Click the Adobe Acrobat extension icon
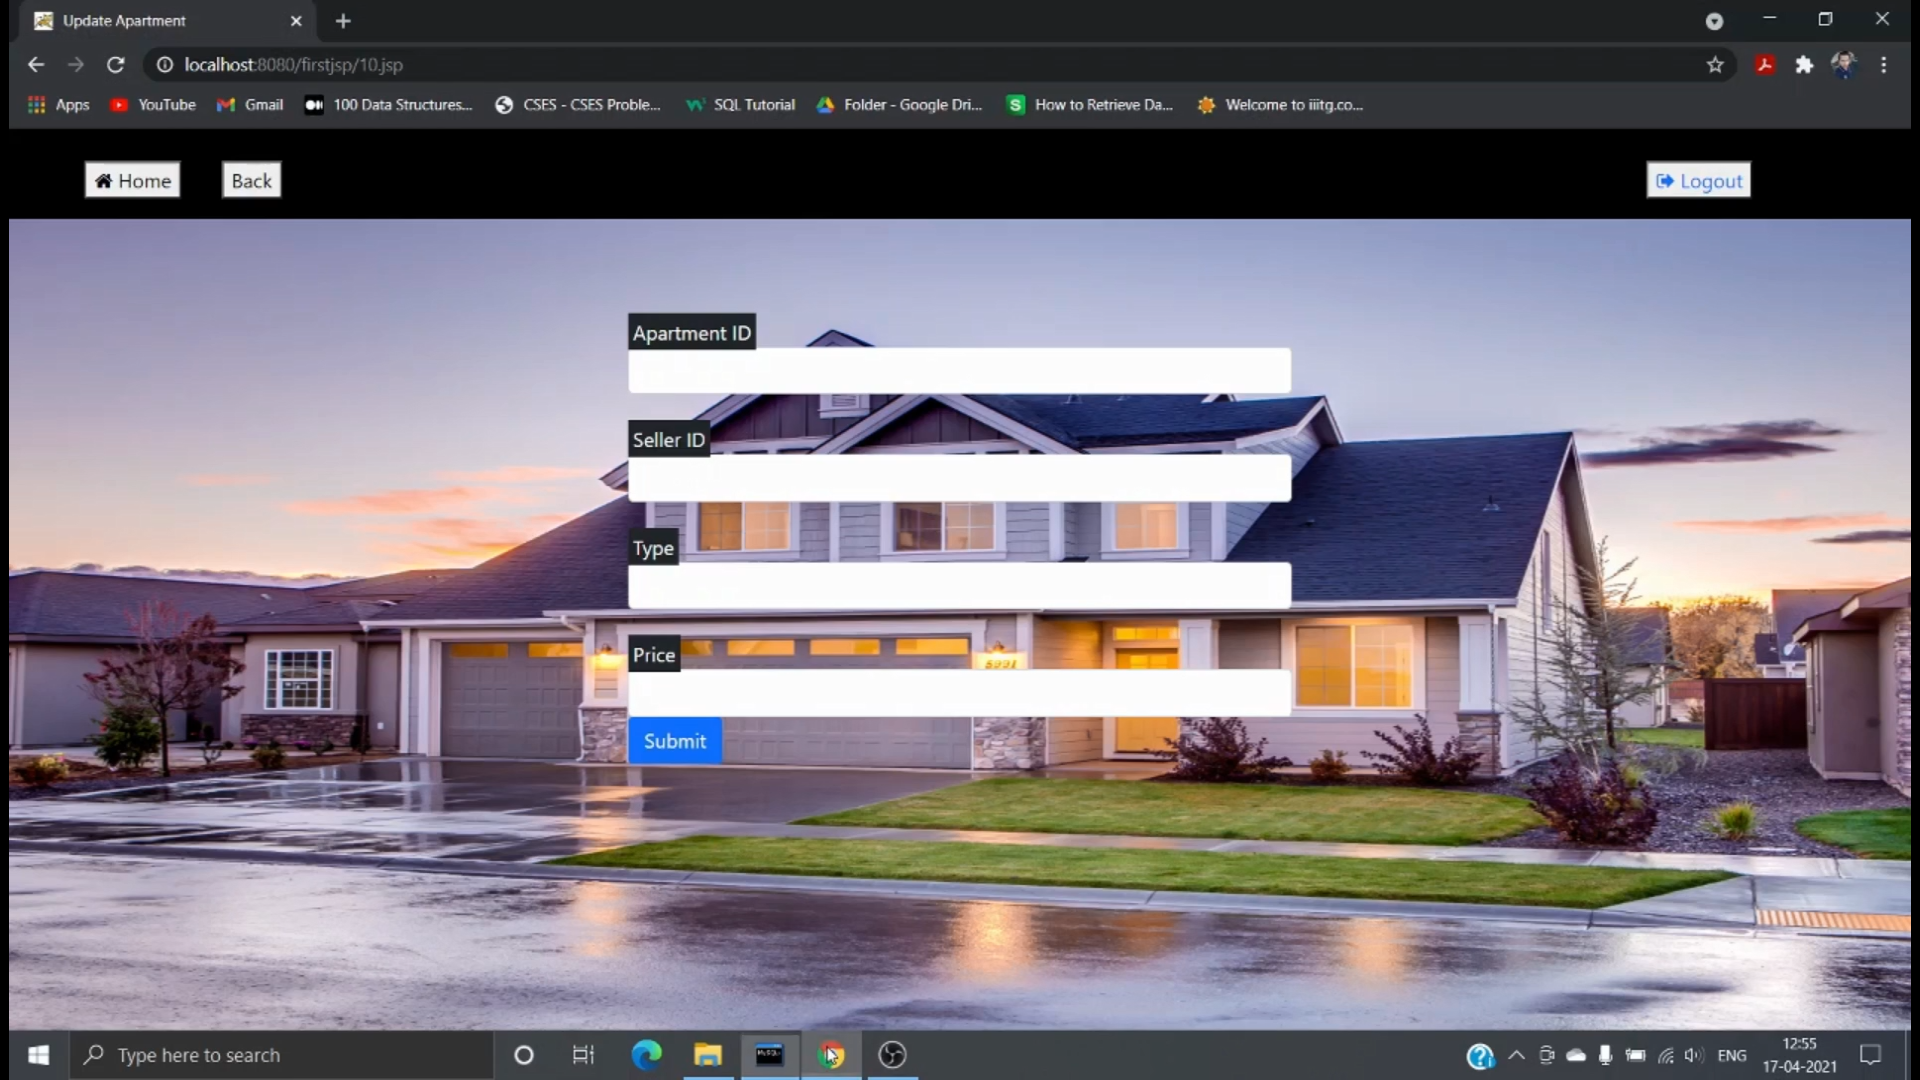Viewport: 1920px width, 1080px height. click(x=1765, y=65)
